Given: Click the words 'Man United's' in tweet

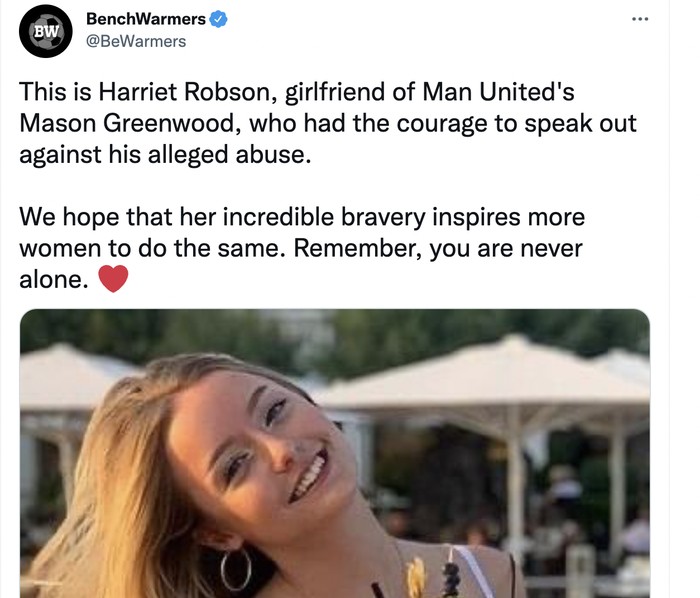Looking at the screenshot, I should [498, 92].
